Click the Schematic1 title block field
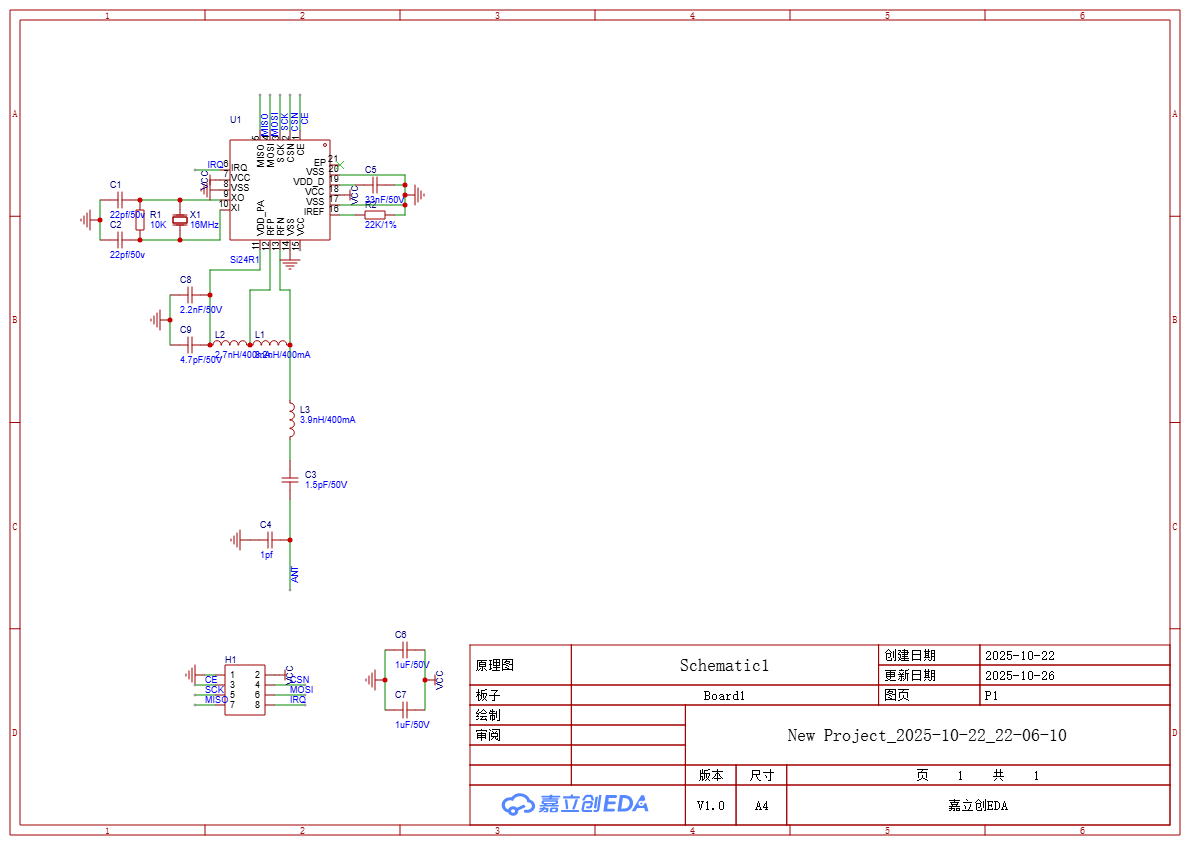This screenshot has height=845, width=1190. [x=724, y=665]
